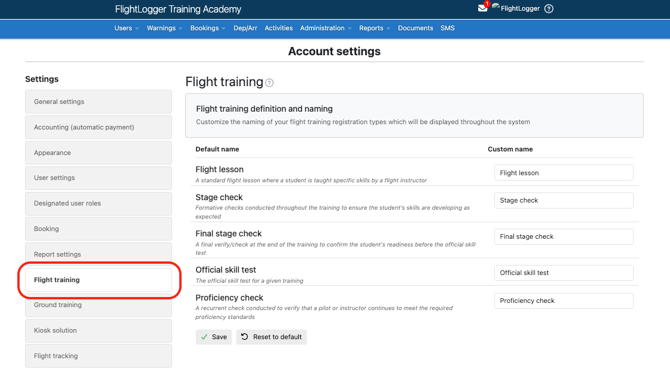Open Designated user roles section
This screenshot has width=670, height=379.
tap(98, 203)
